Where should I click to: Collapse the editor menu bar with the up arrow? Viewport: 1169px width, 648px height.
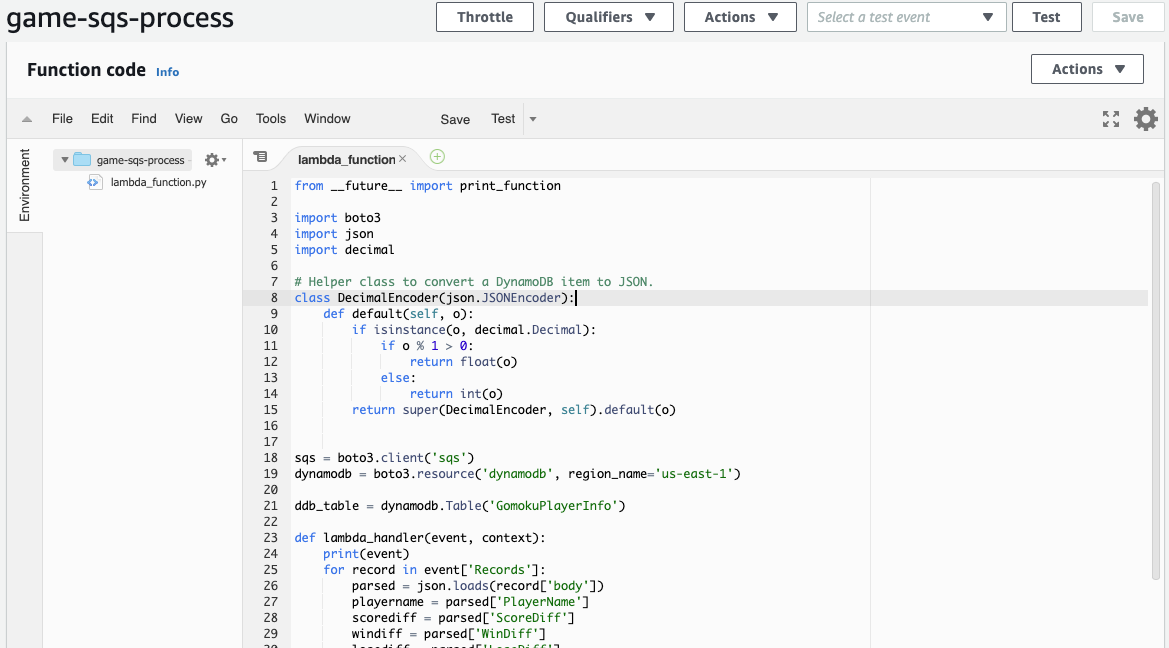coord(27,119)
